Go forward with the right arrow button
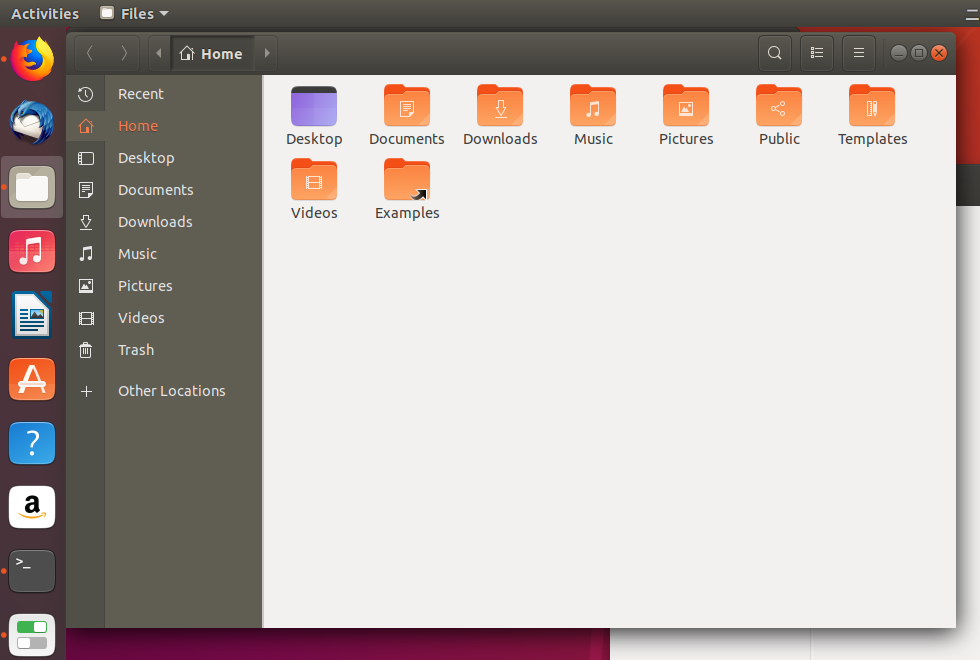 [x=124, y=53]
